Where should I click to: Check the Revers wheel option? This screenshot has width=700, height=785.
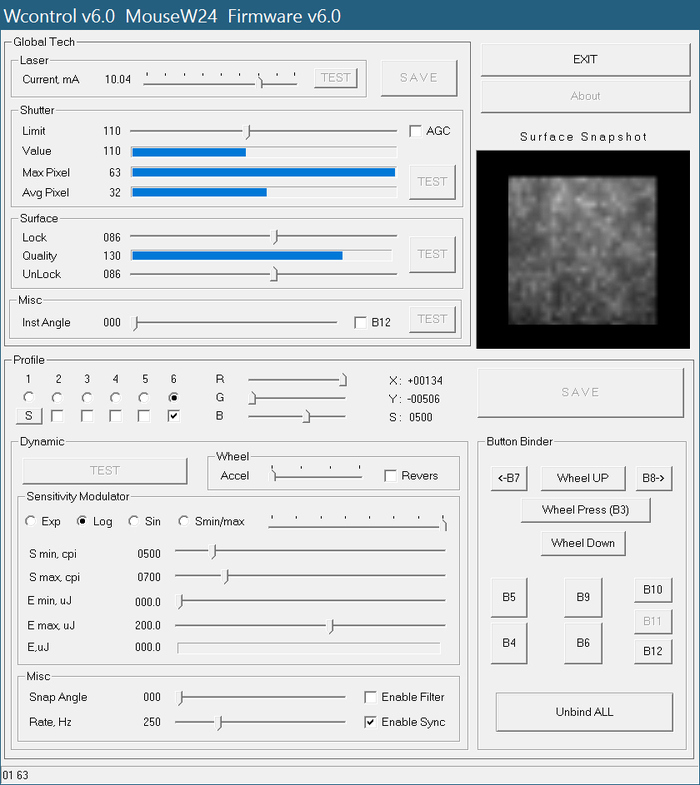click(391, 476)
